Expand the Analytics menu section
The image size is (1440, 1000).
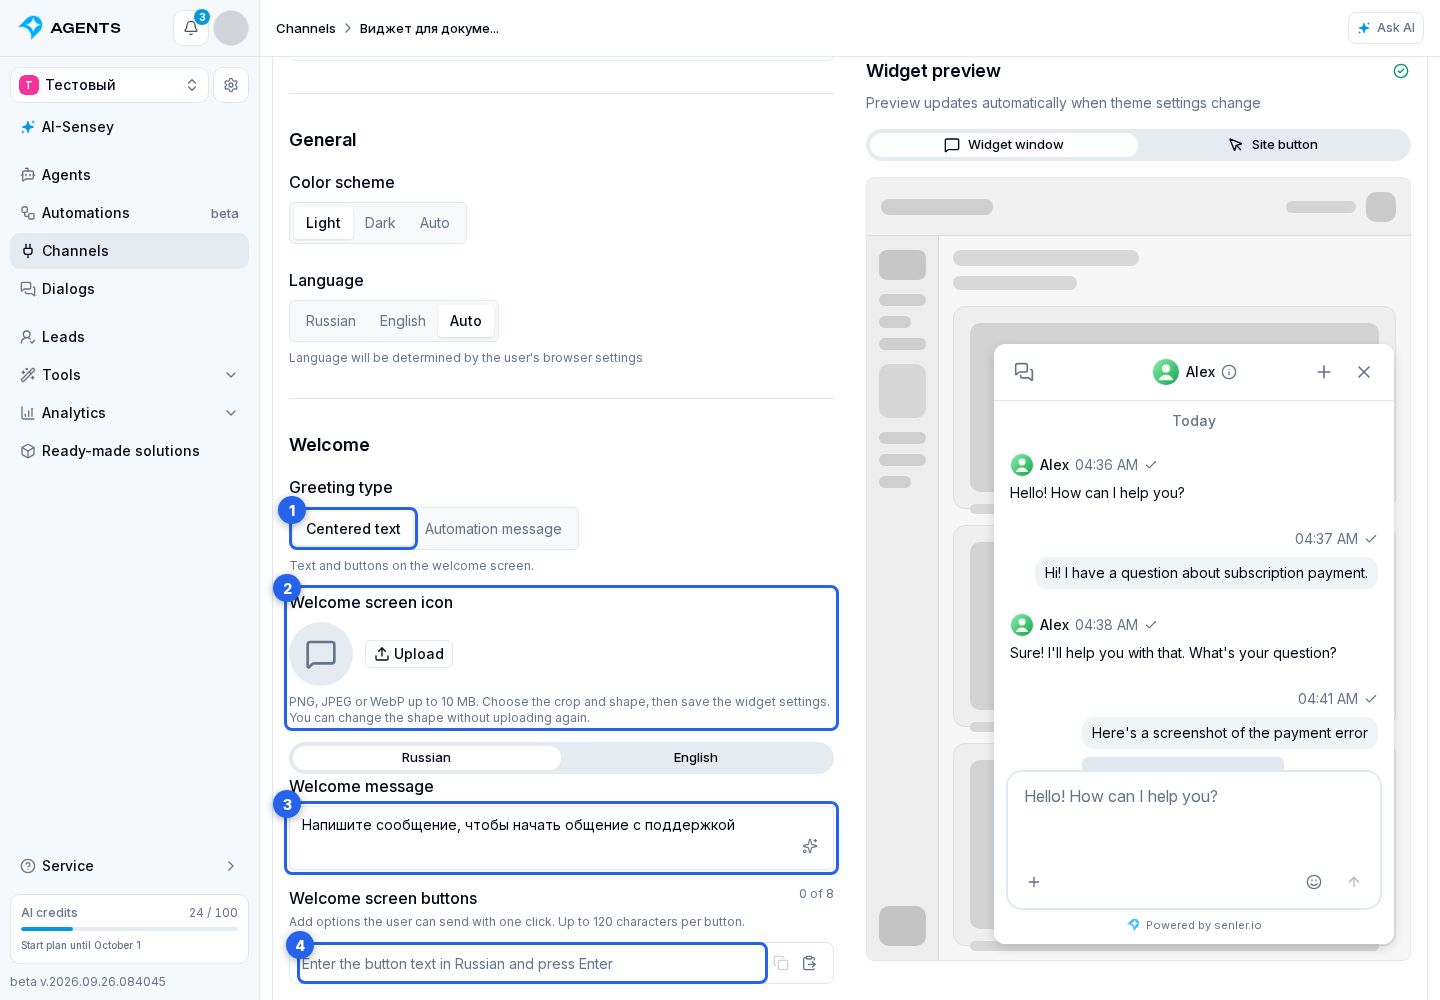[231, 413]
